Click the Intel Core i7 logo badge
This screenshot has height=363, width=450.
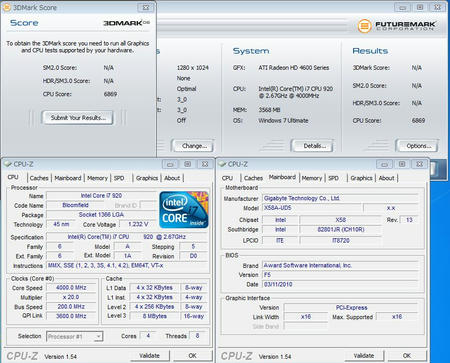(184, 210)
